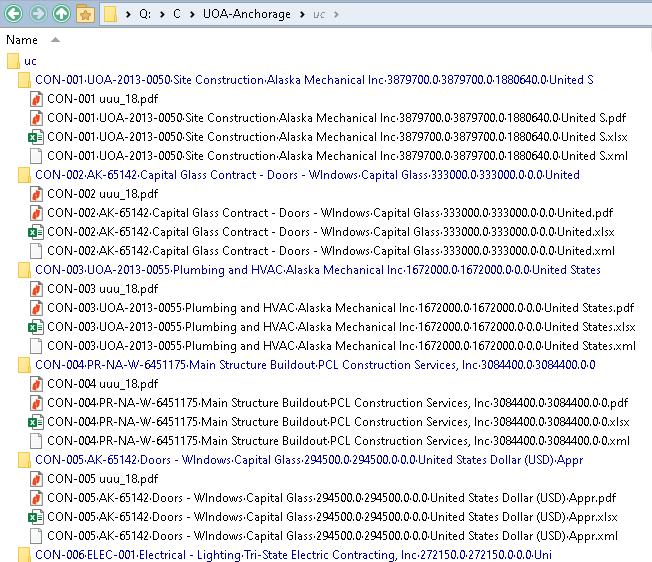Click PDF icon of CON-003 United States.pdf
The height and width of the screenshot is (562, 652).
pyautogui.click(x=36, y=308)
